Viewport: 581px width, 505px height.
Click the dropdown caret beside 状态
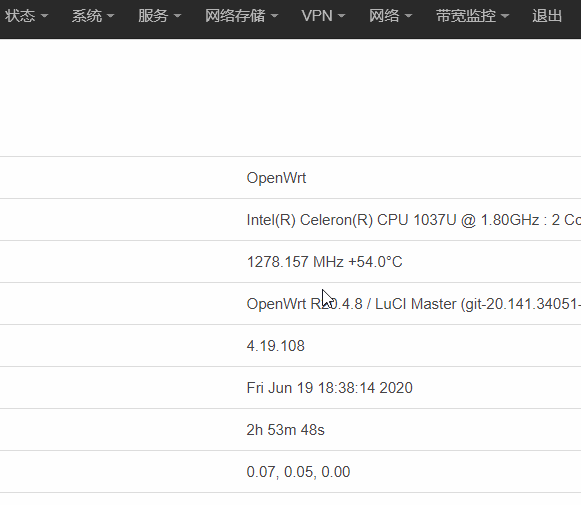pos(44,16)
